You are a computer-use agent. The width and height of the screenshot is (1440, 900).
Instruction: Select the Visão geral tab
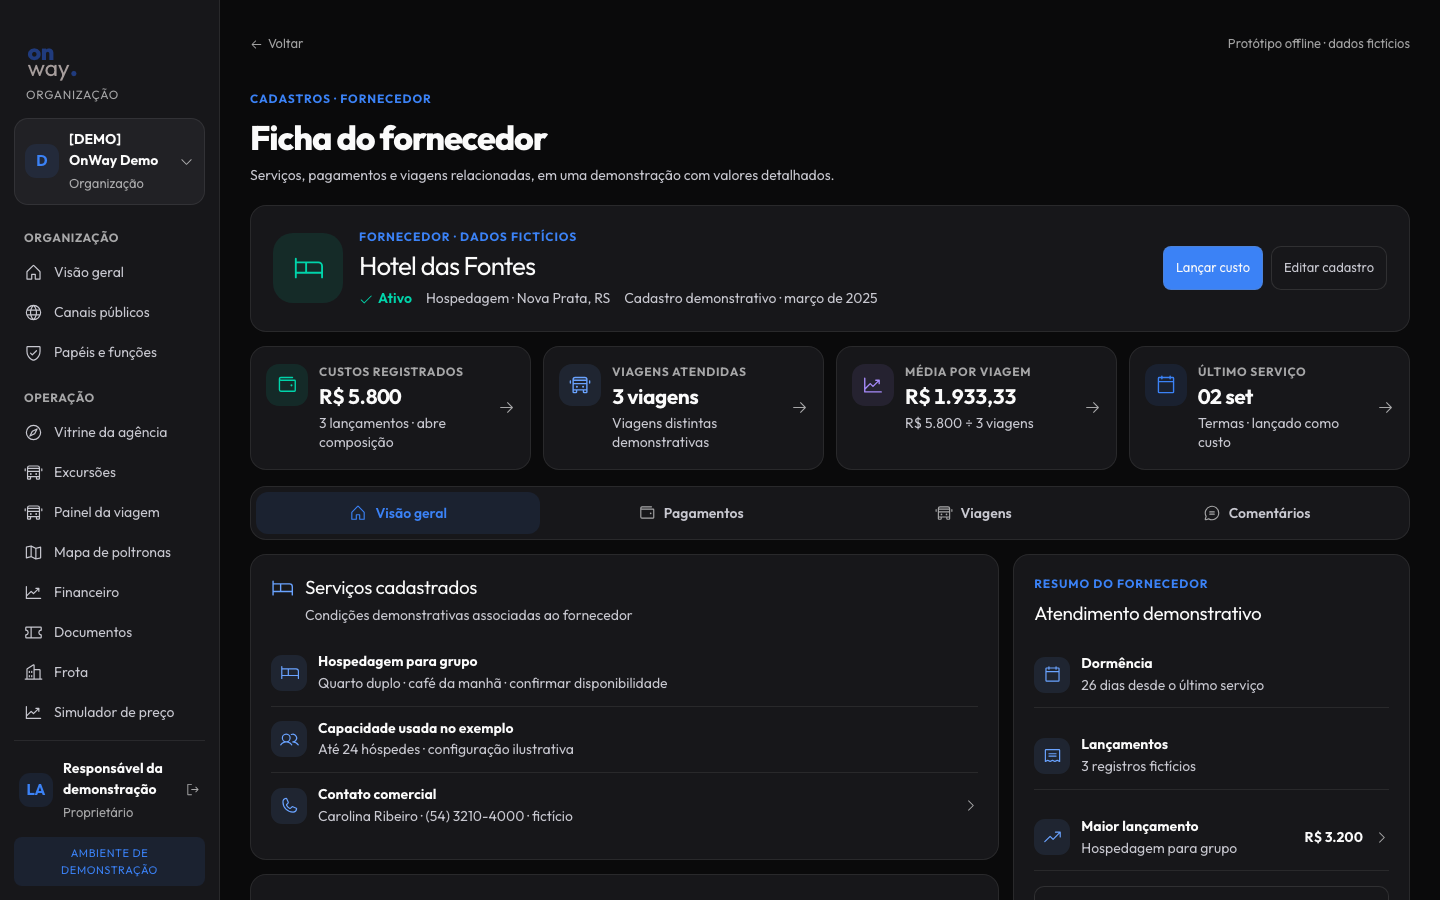(x=398, y=513)
